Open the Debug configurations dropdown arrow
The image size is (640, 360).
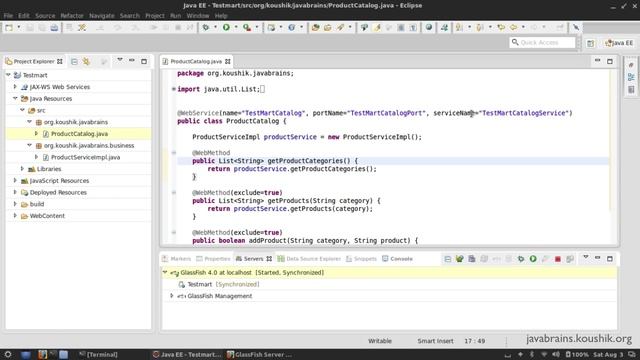(x=216, y=27)
